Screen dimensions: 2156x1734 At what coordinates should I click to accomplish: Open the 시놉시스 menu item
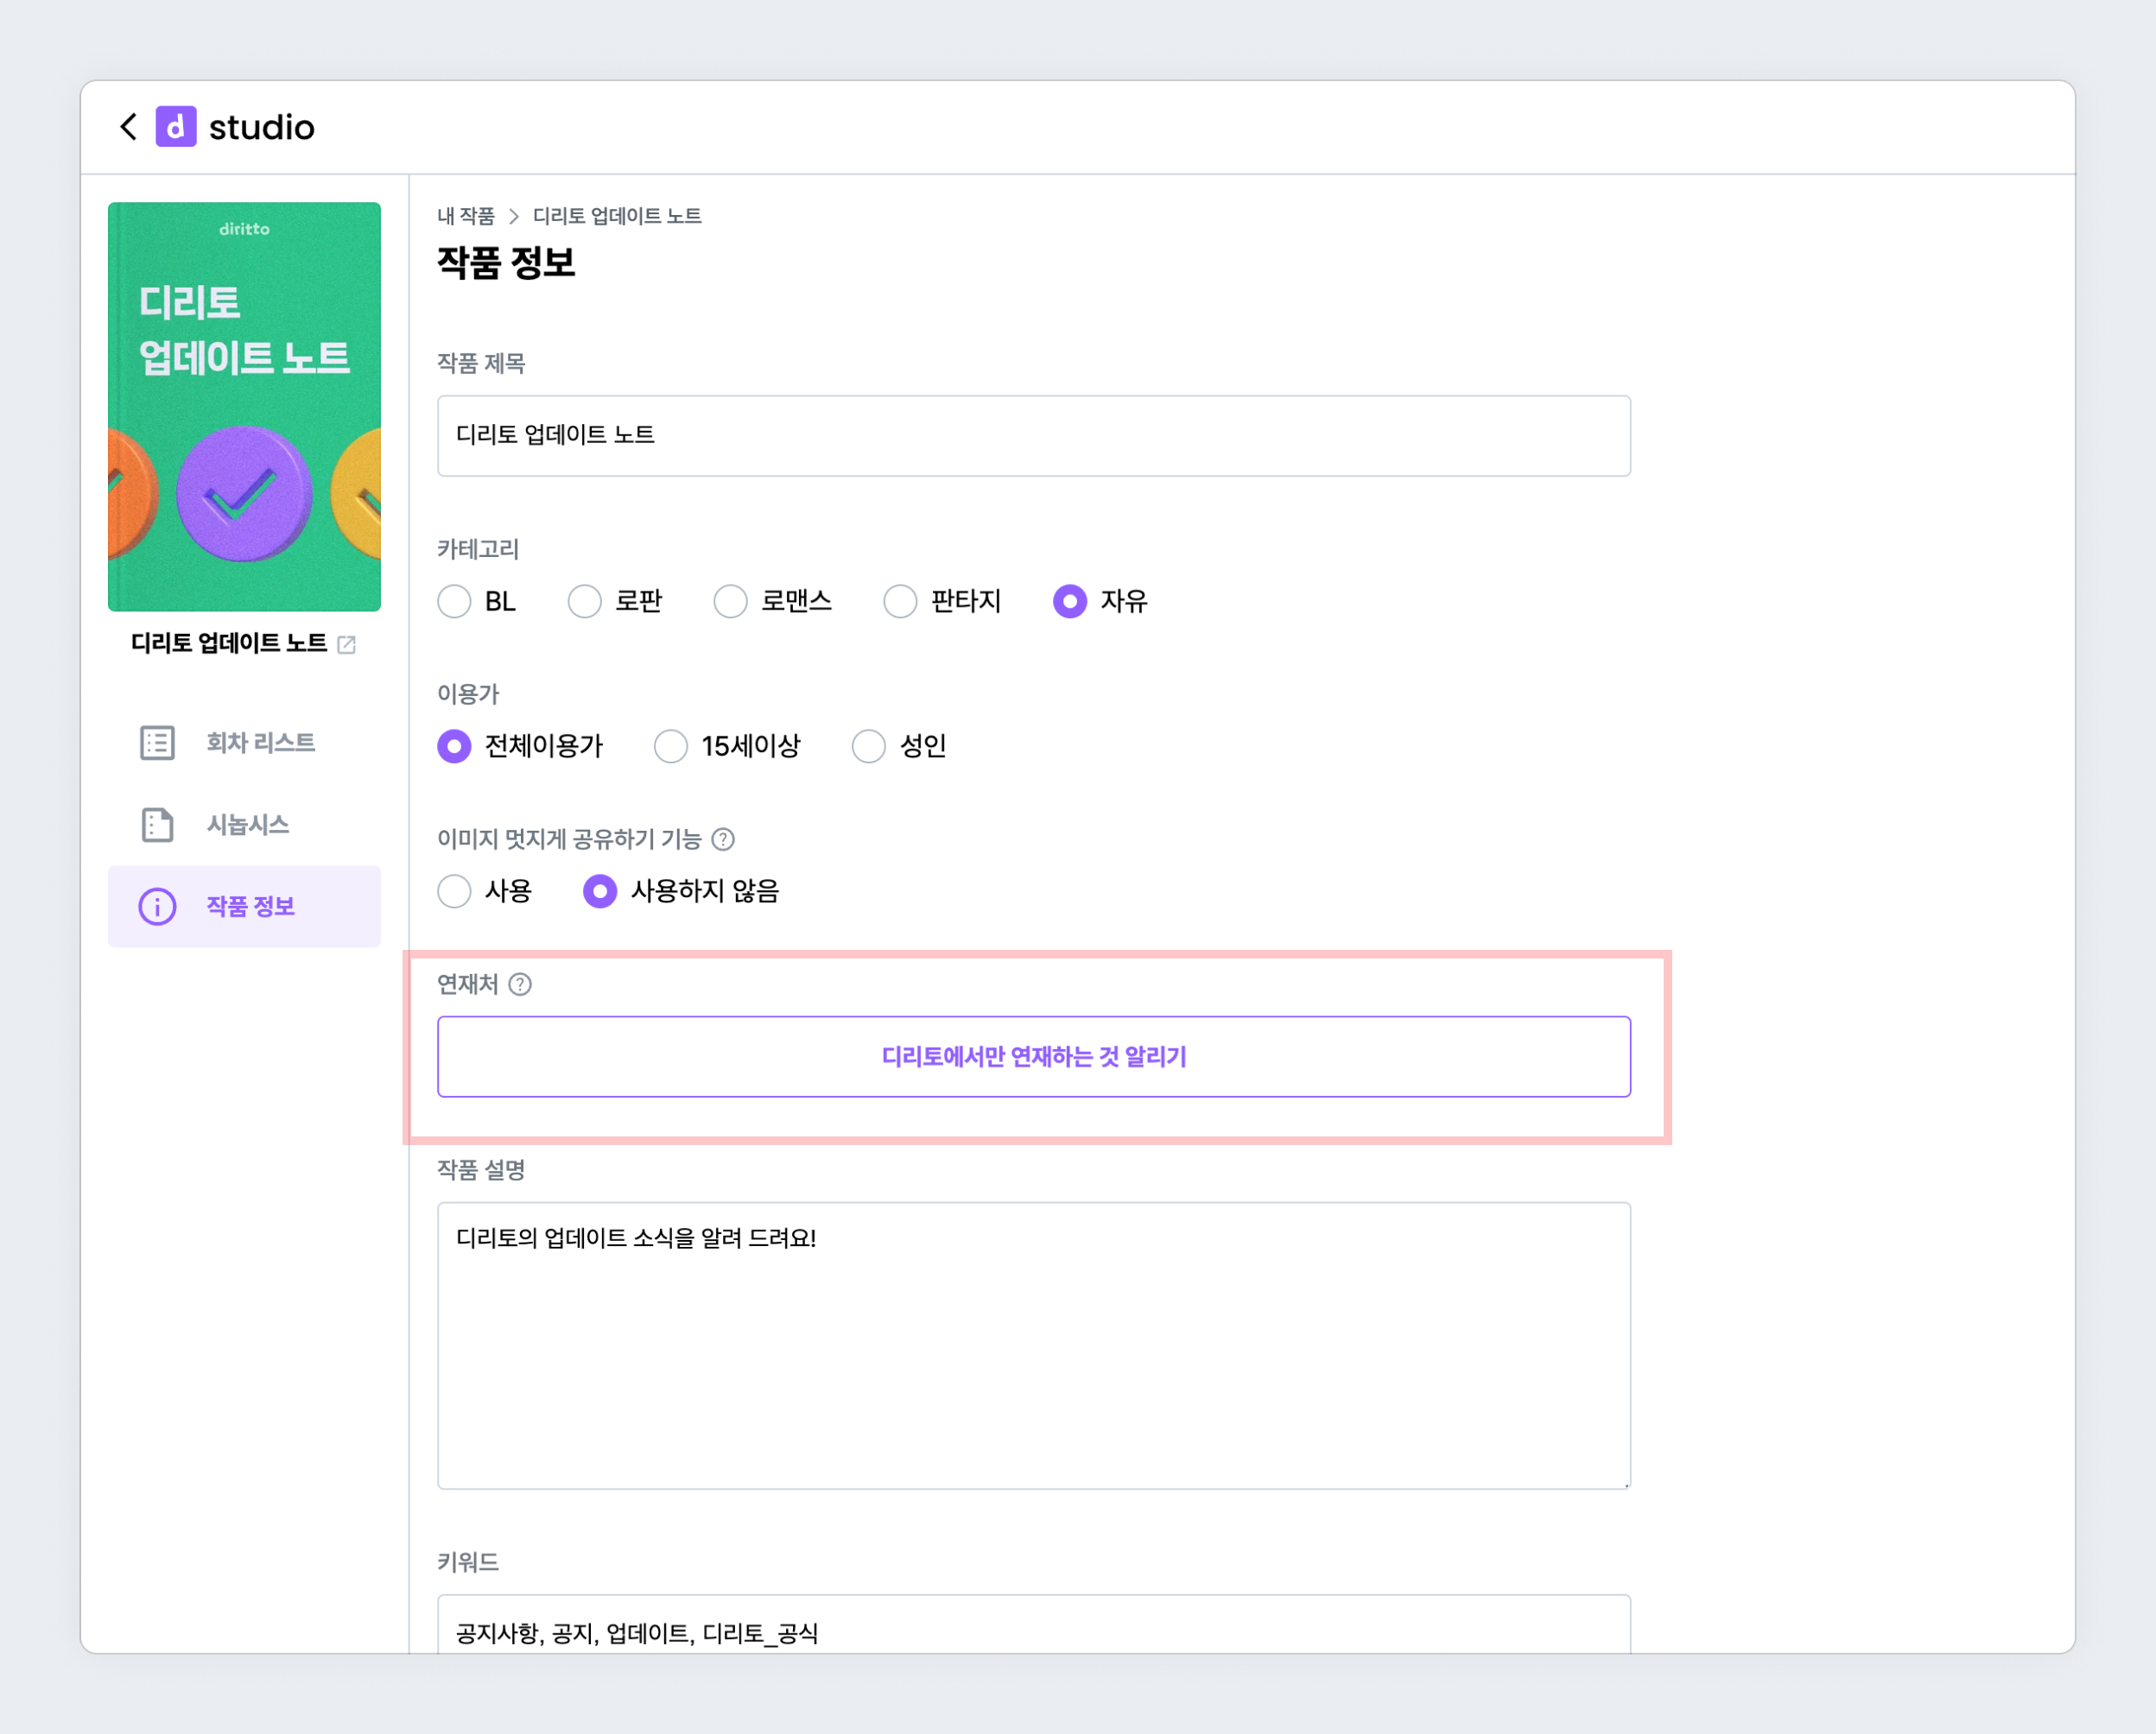[x=248, y=825]
